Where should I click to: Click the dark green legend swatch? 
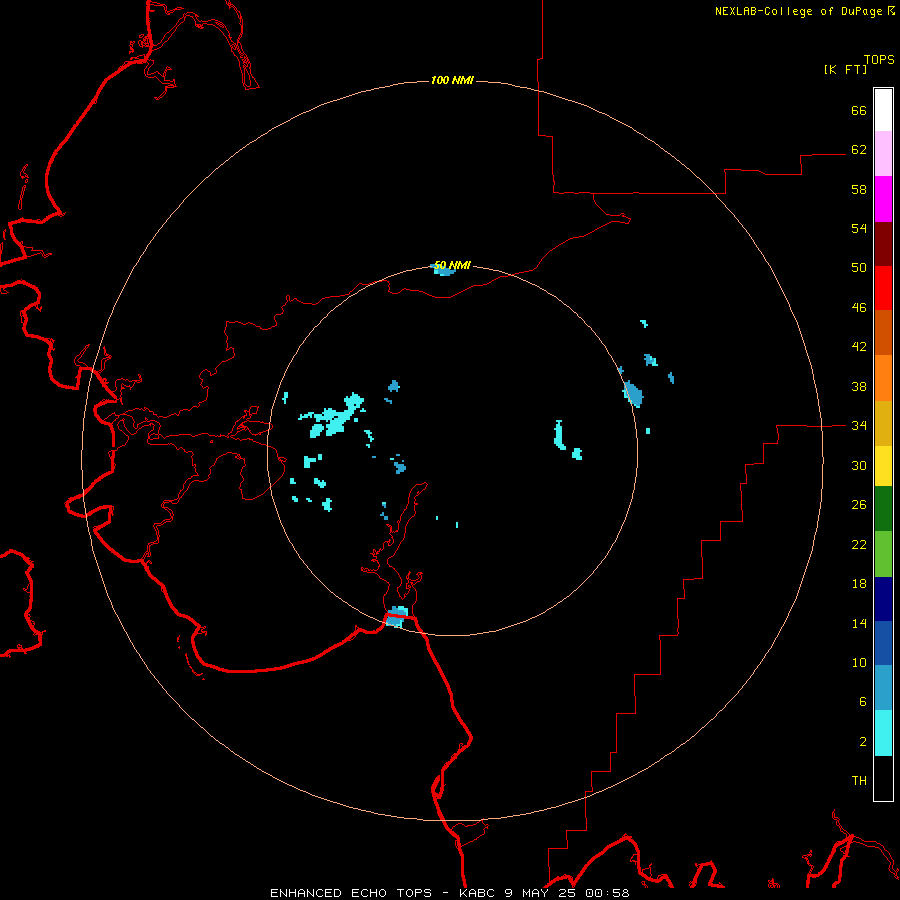[x=883, y=509]
